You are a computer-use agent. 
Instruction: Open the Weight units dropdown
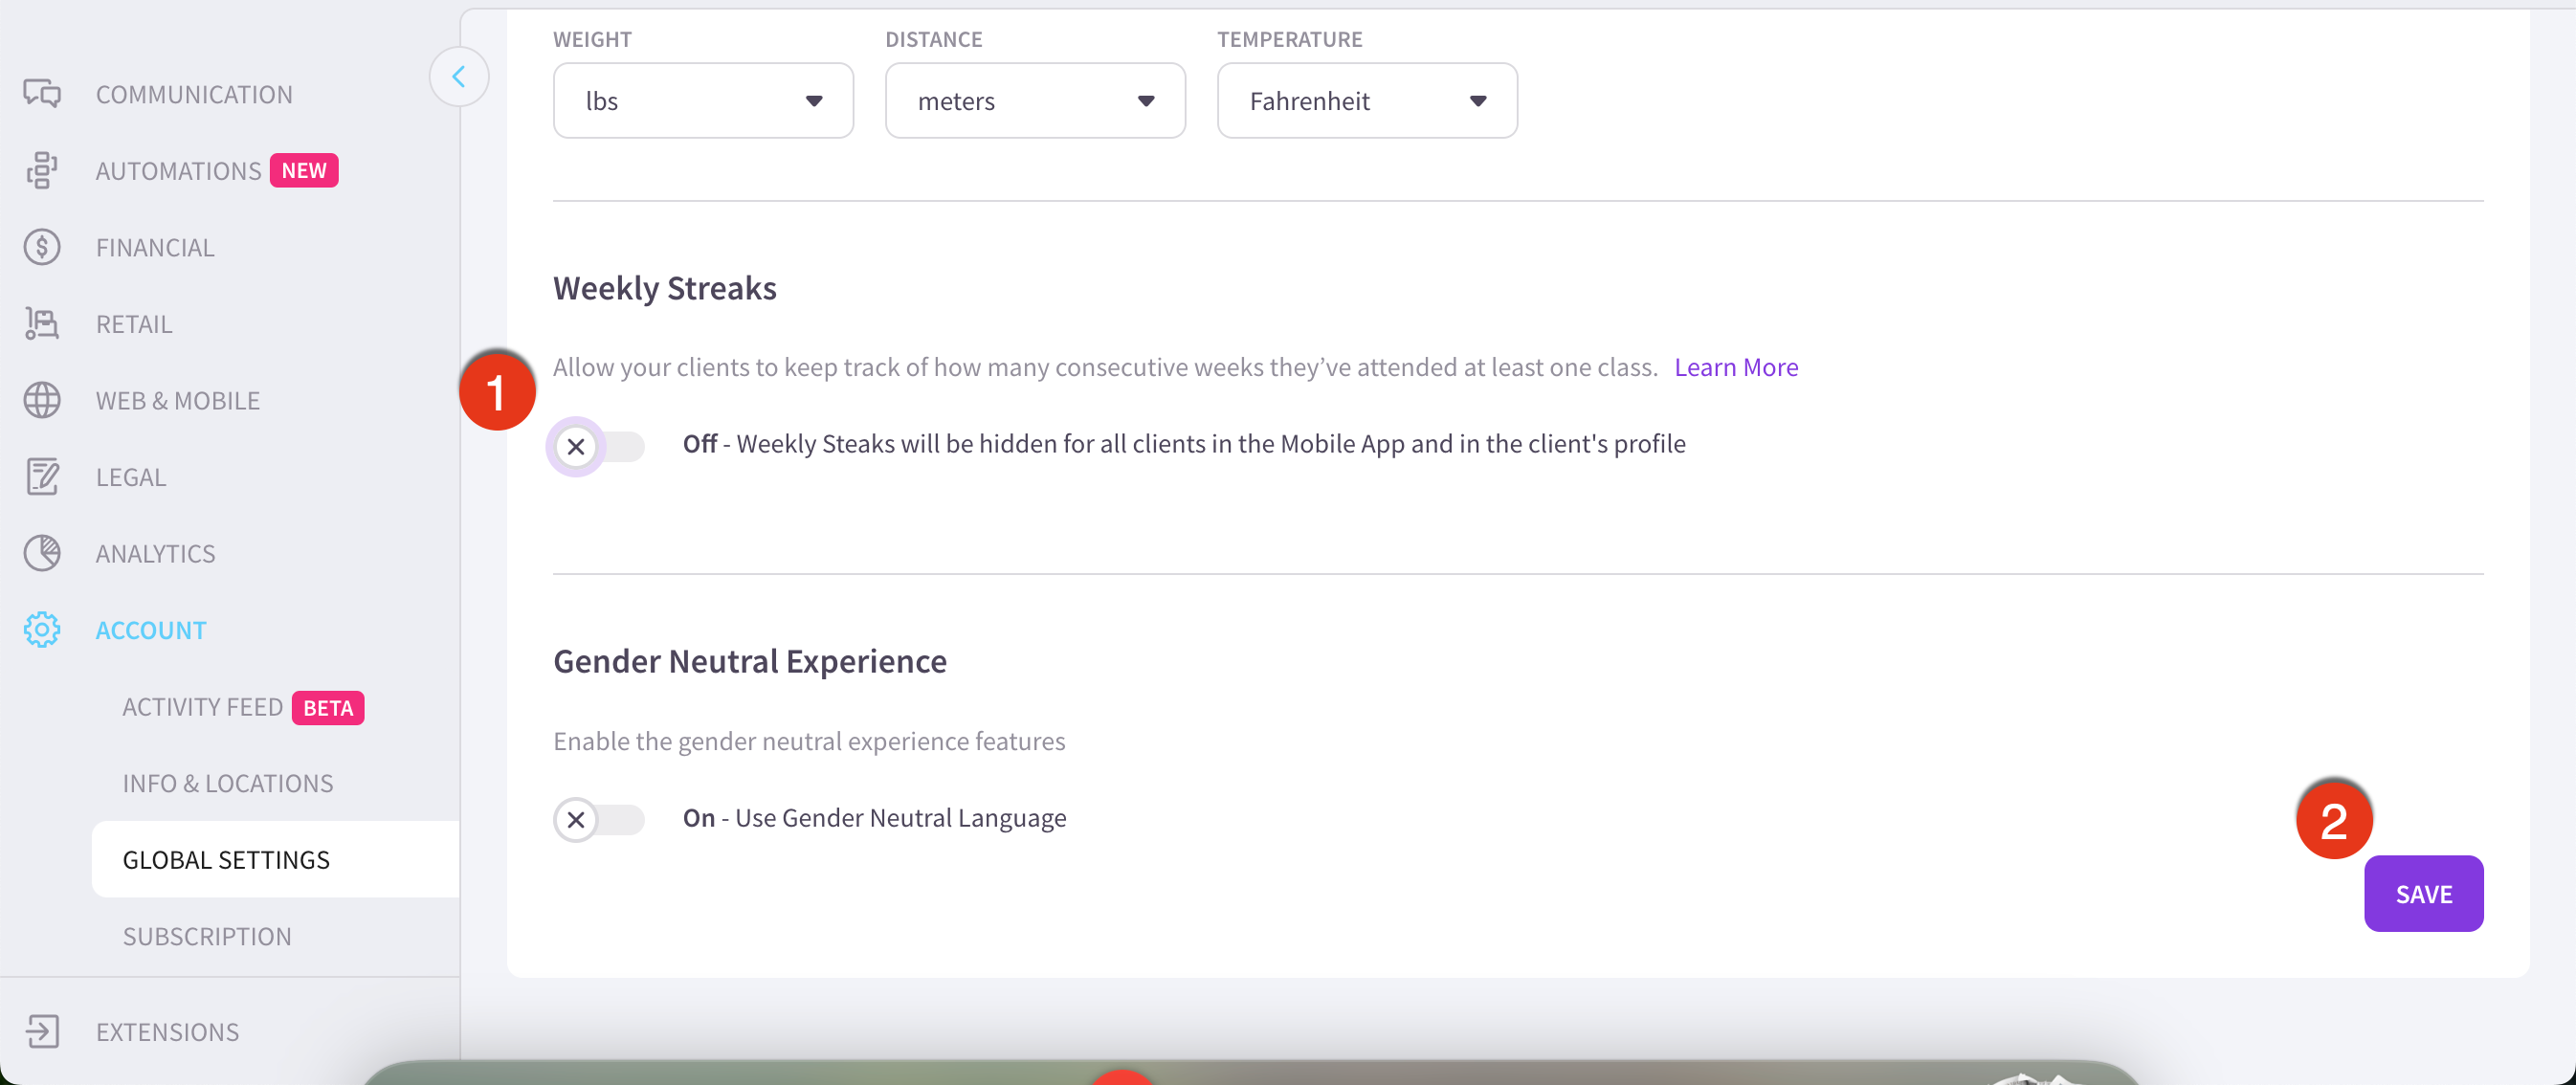pos(703,101)
